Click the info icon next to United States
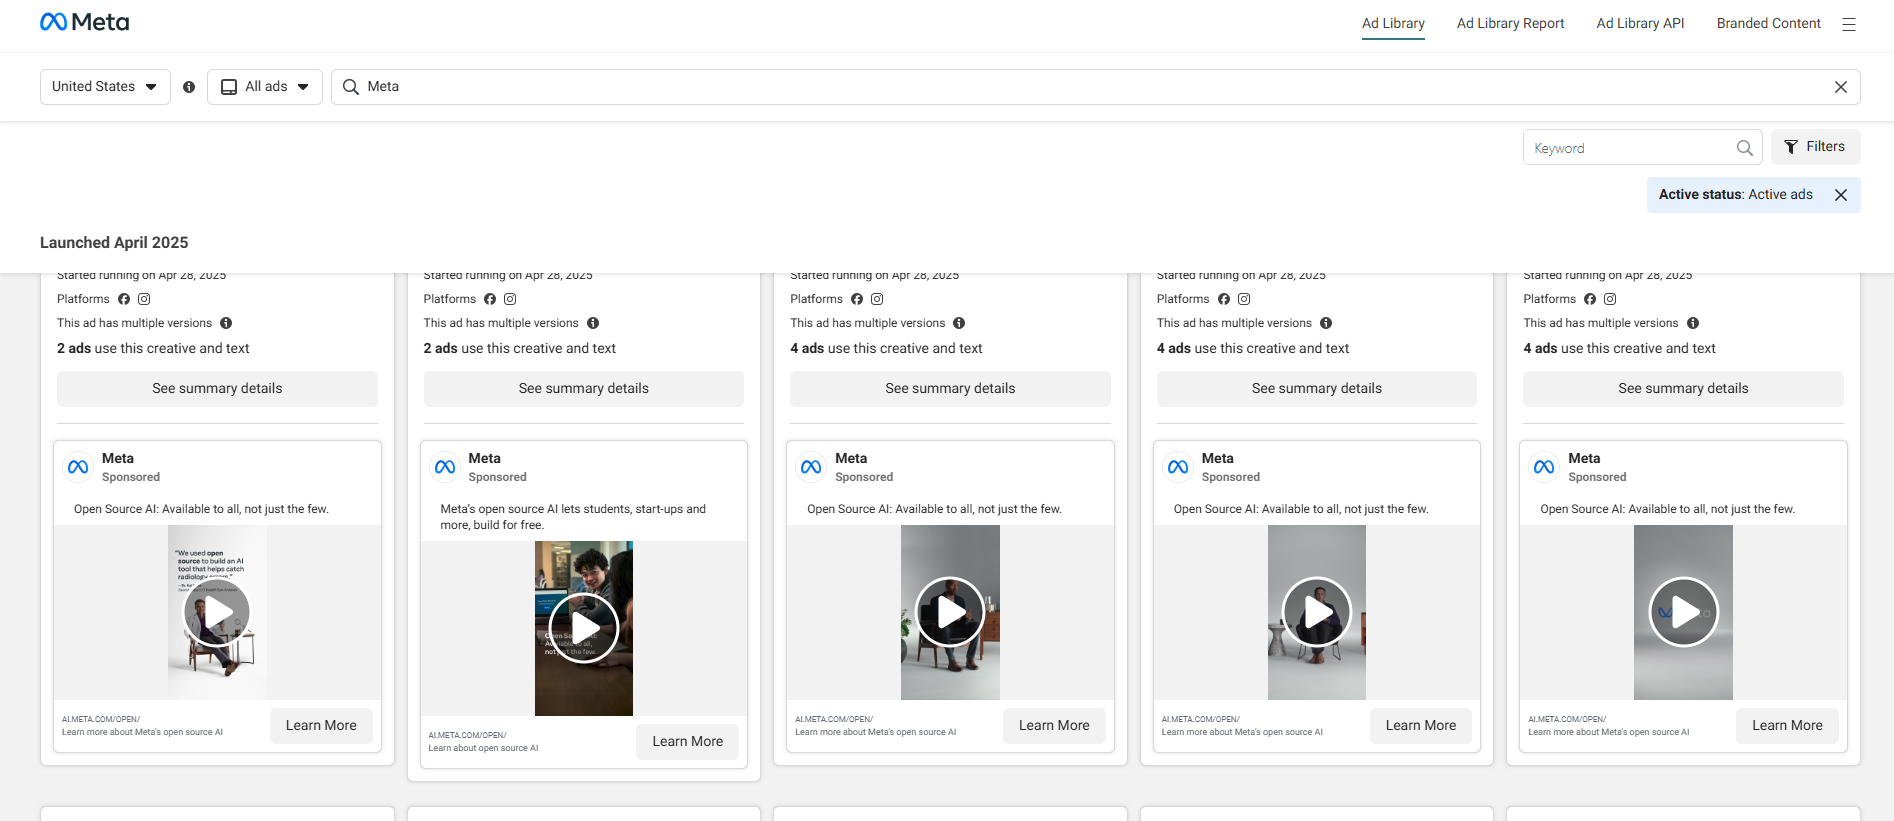 point(189,87)
